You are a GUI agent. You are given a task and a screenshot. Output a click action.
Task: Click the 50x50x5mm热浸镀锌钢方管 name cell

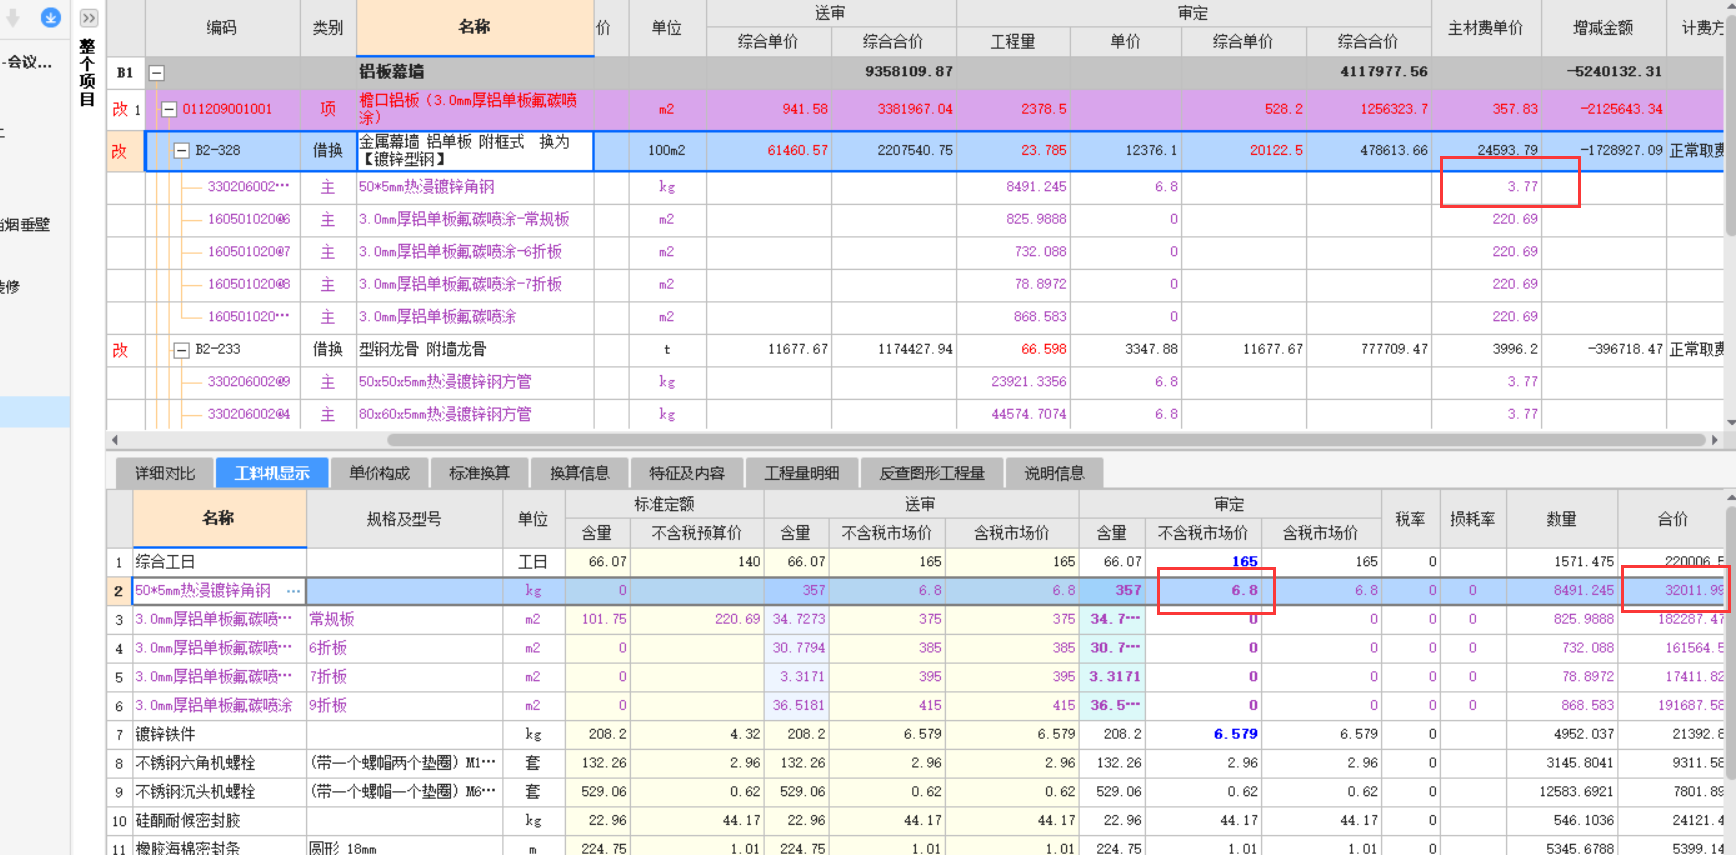(x=475, y=382)
